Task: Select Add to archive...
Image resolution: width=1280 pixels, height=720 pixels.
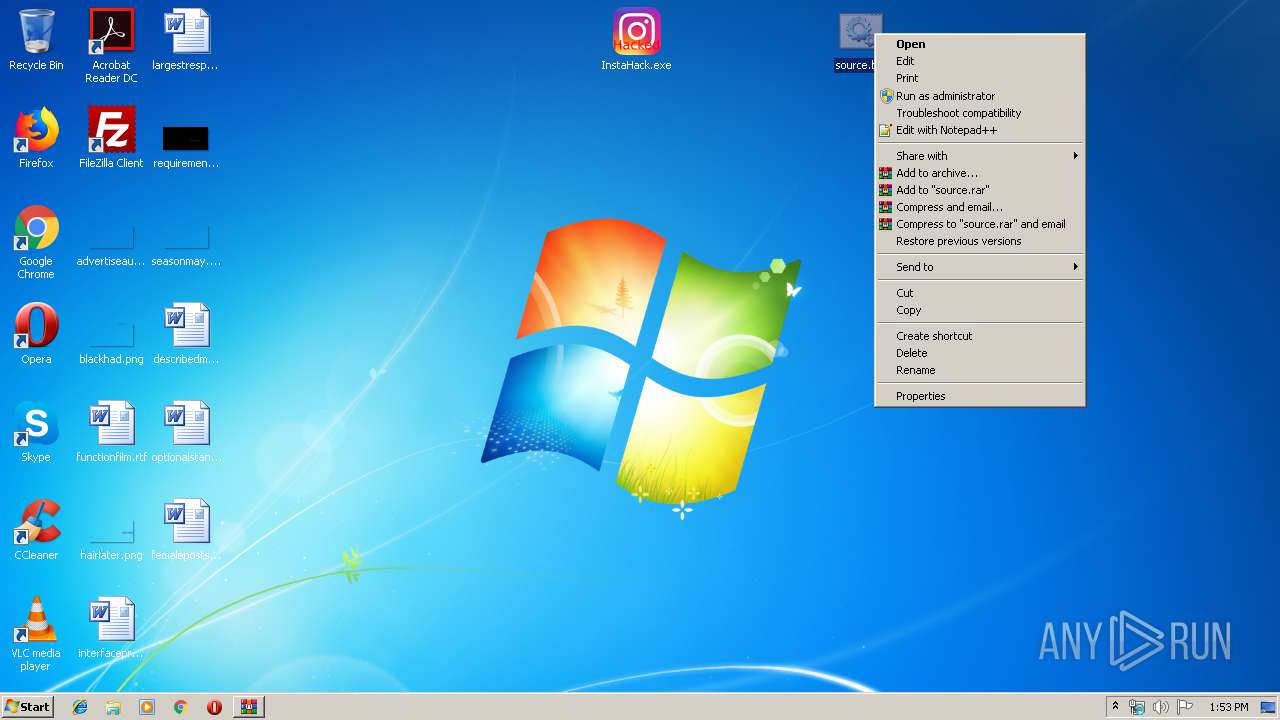Action: pyautogui.click(x=980, y=173)
